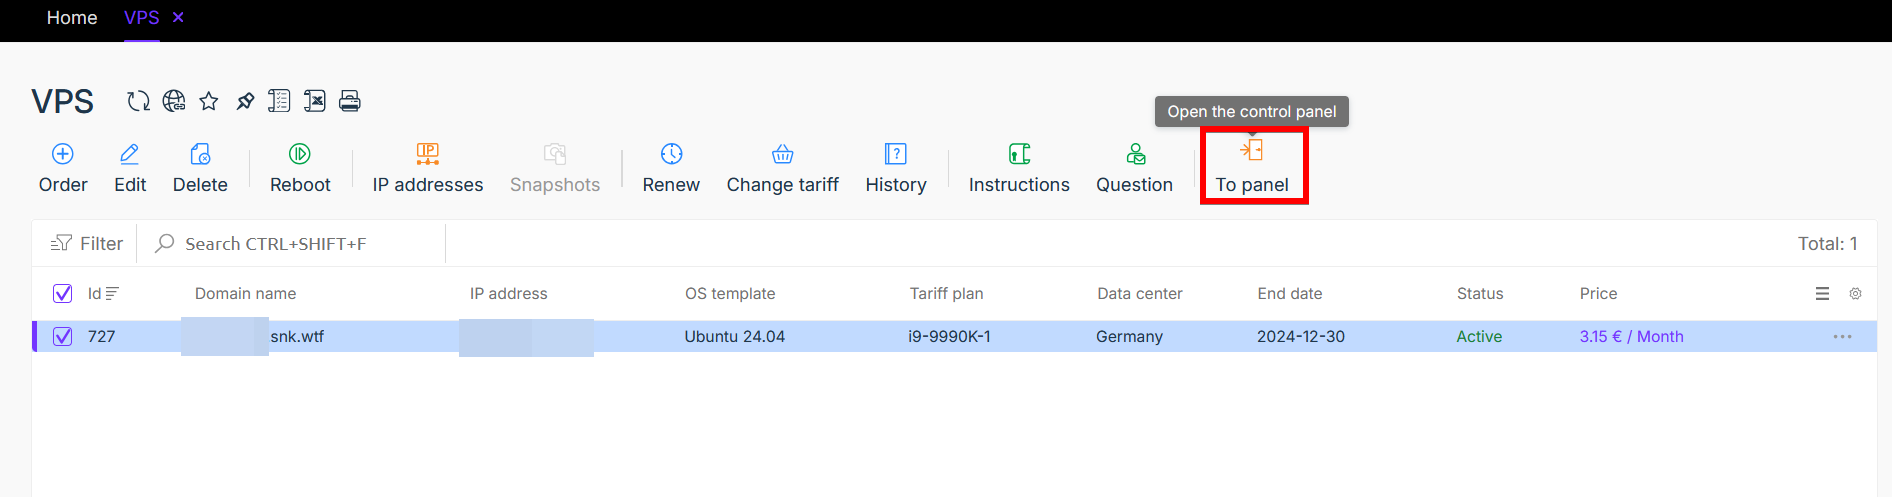Toggle the select-all checkbox in table header
The image size is (1892, 497).
click(62, 293)
